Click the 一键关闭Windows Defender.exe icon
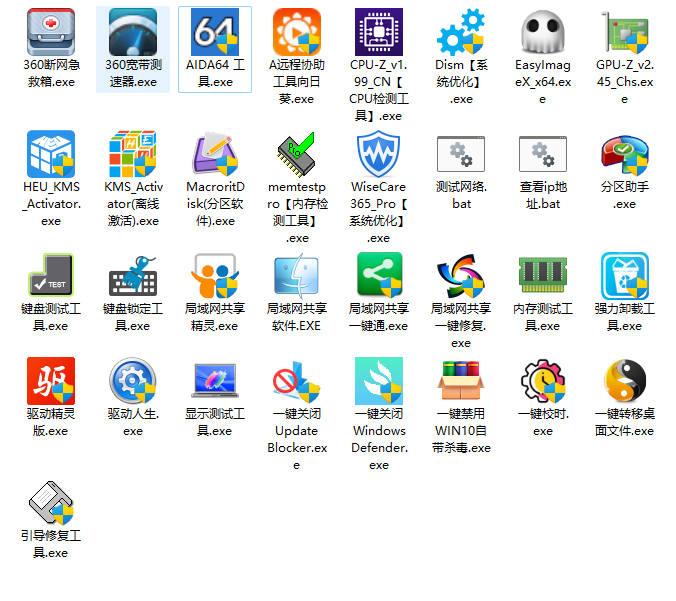Image resolution: width=676 pixels, height=601 pixels. point(379,381)
